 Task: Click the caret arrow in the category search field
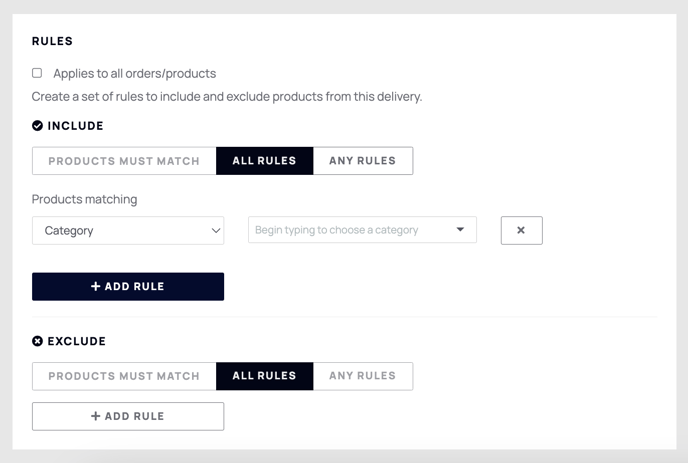[460, 230]
